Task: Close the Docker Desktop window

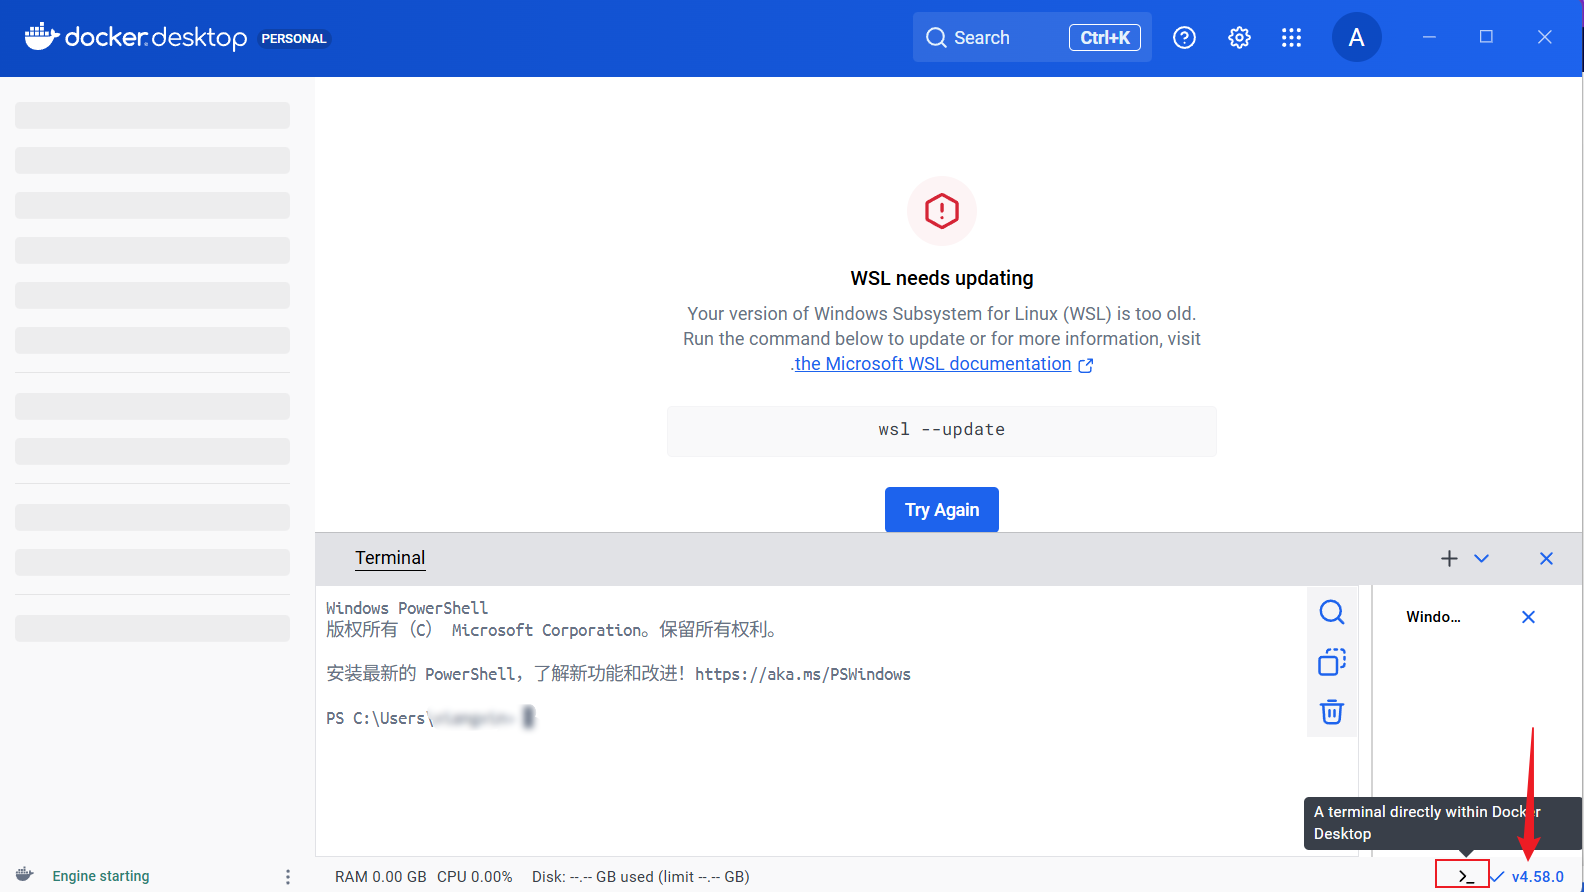Action: click(x=1544, y=38)
